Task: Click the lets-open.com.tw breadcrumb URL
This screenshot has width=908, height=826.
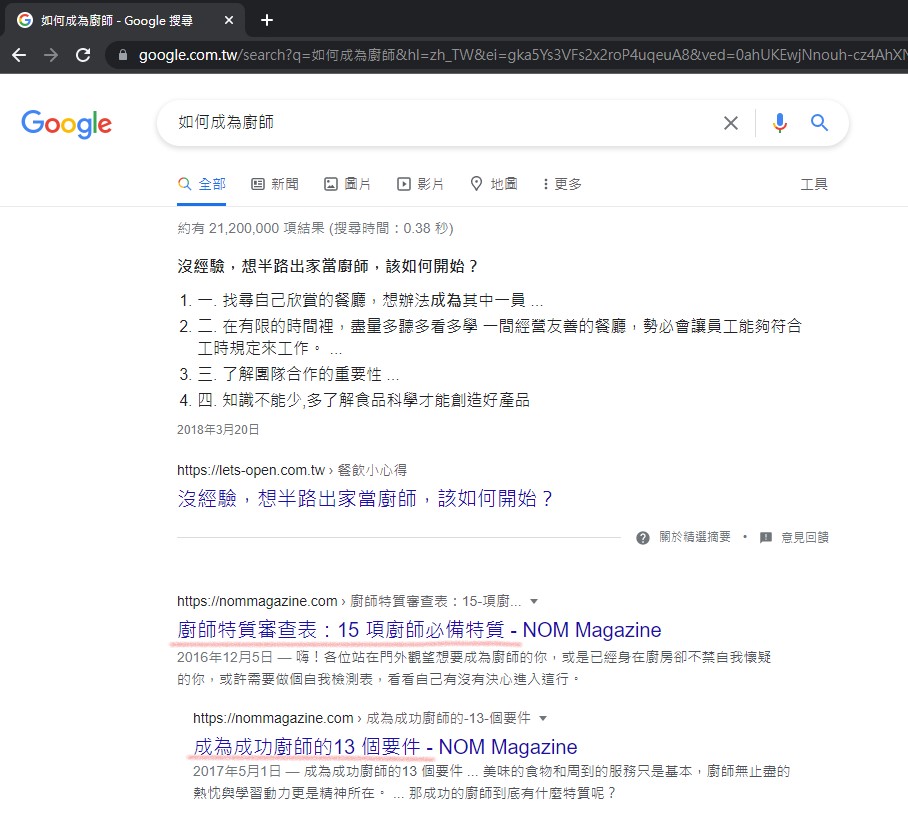Action: [x=292, y=470]
